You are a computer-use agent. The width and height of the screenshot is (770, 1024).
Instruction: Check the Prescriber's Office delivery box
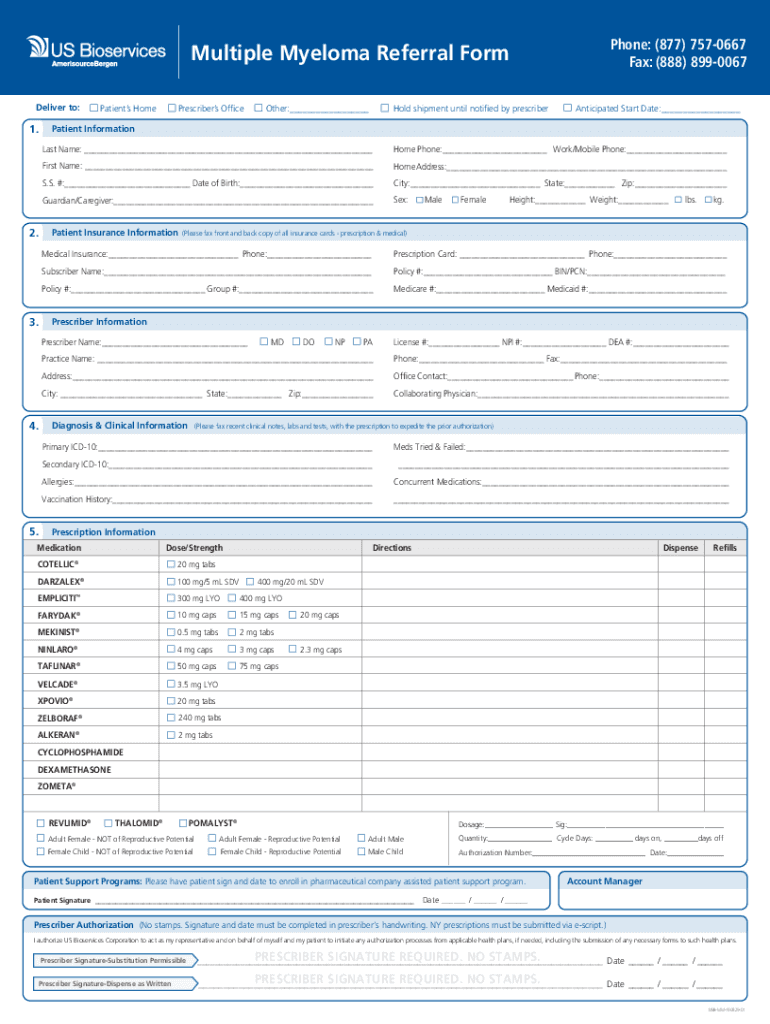point(172,108)
